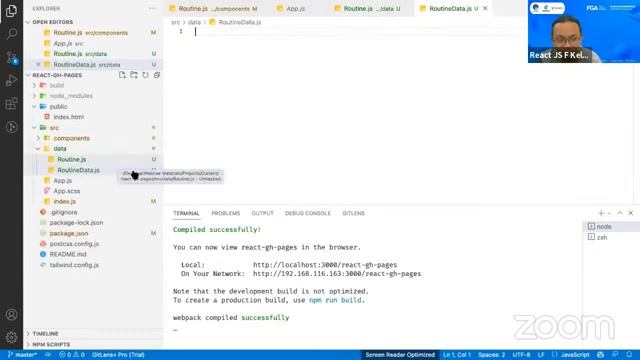Refresh the explorer file tree

click(145, 75)
